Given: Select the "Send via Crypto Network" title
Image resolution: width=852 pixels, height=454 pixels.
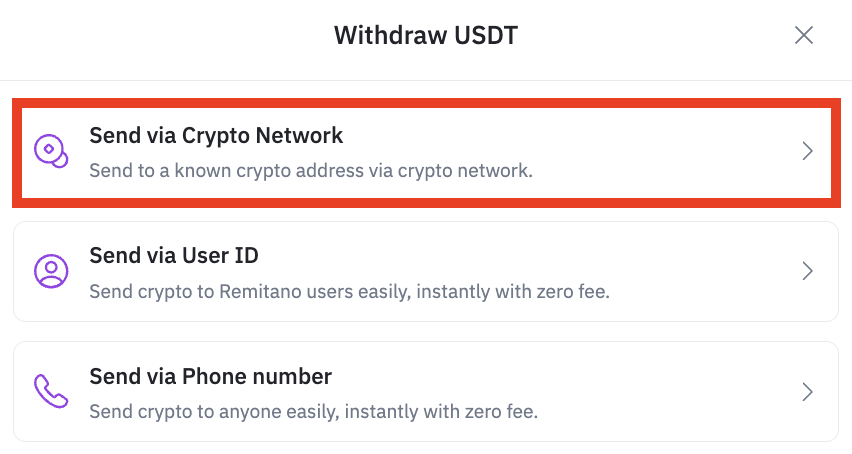Looking at the screenshot, I should (216, 135).
